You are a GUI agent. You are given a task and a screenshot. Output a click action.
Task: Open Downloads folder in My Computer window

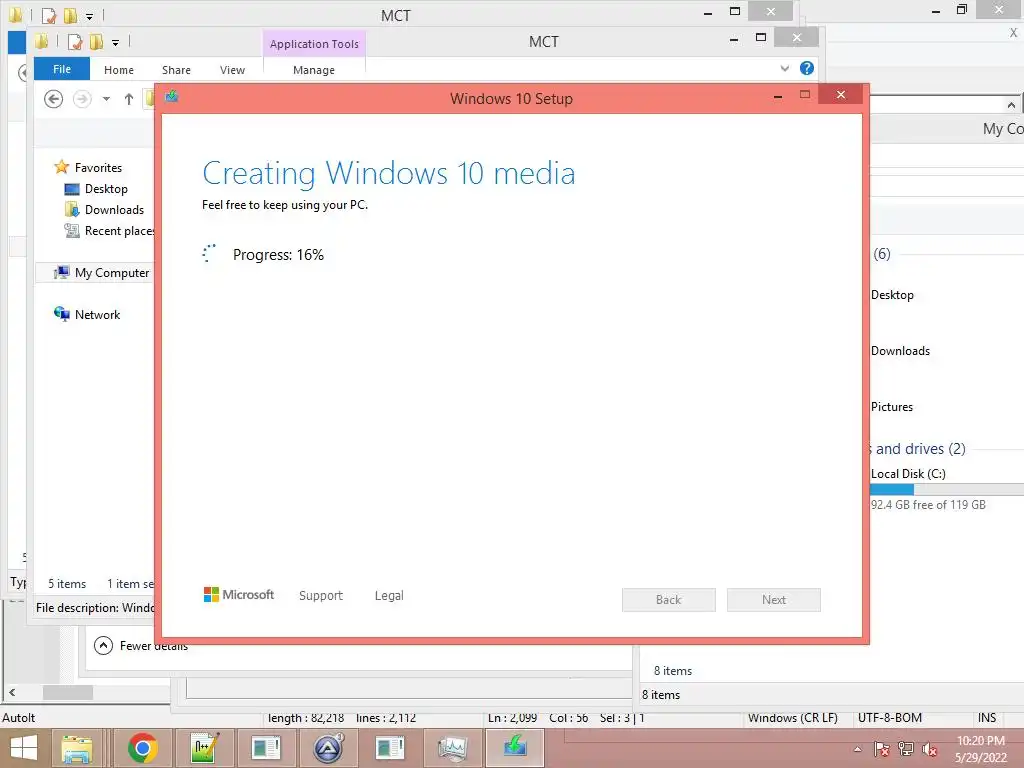pos(900,351)
